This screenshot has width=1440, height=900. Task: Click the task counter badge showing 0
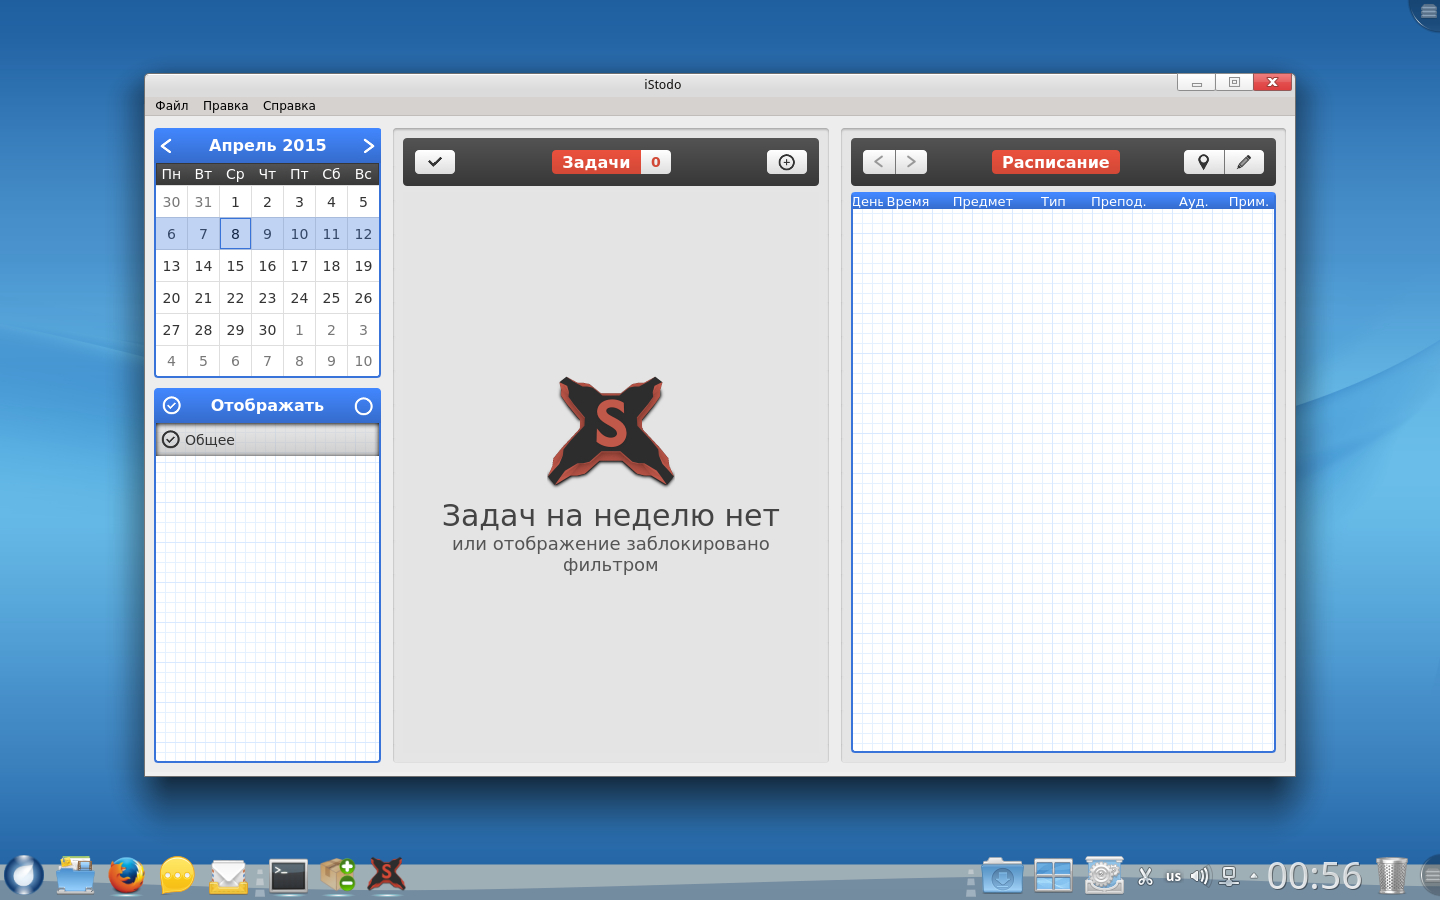(656, 162)
